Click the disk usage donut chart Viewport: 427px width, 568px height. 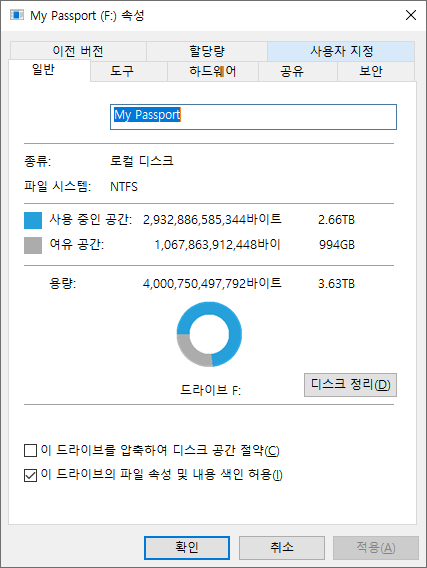point(209,334)
